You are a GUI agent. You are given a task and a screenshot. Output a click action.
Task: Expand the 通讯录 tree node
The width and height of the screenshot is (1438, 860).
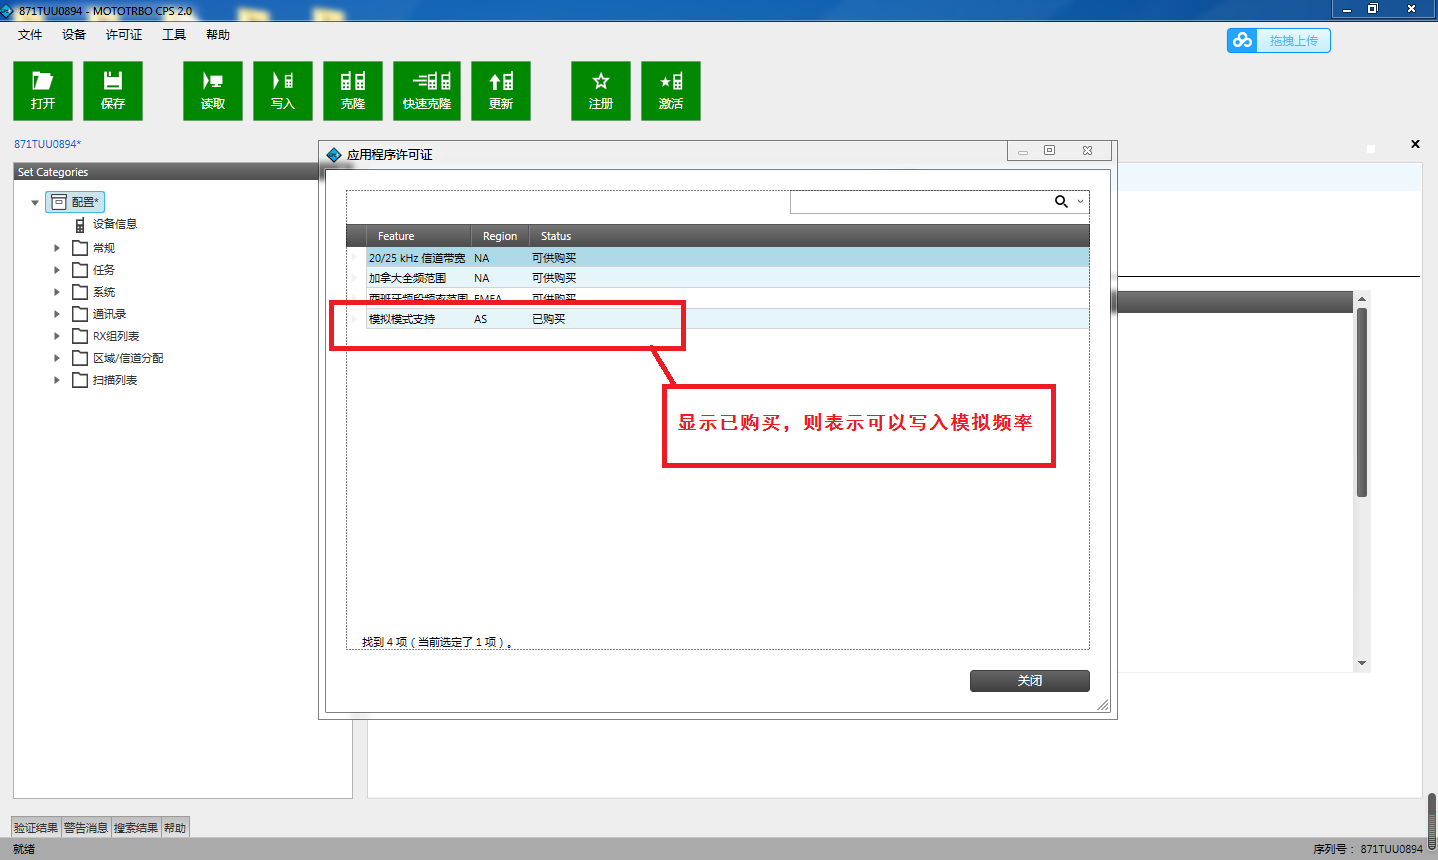pyautogui.click(x=57, y=314)
